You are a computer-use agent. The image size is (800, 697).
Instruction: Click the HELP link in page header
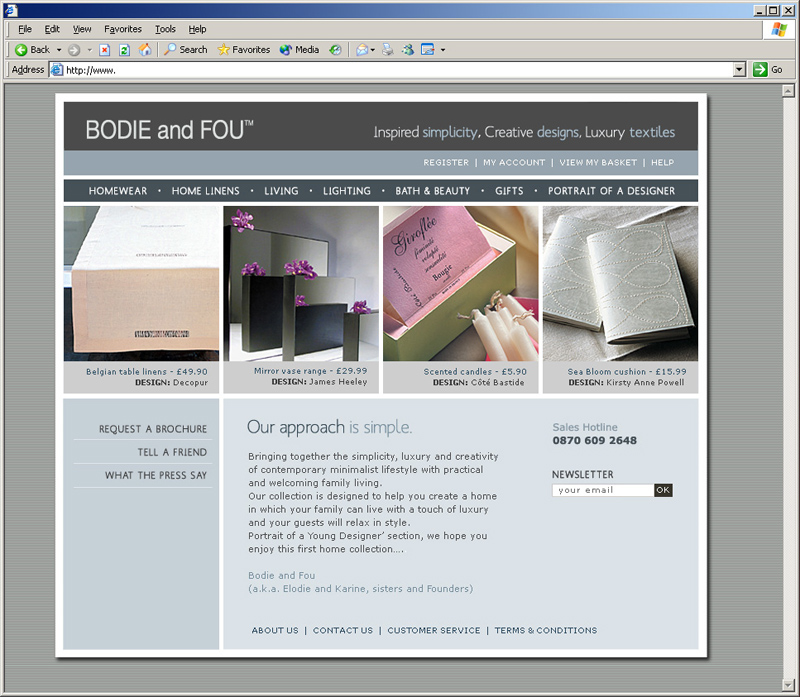[662, 162]
